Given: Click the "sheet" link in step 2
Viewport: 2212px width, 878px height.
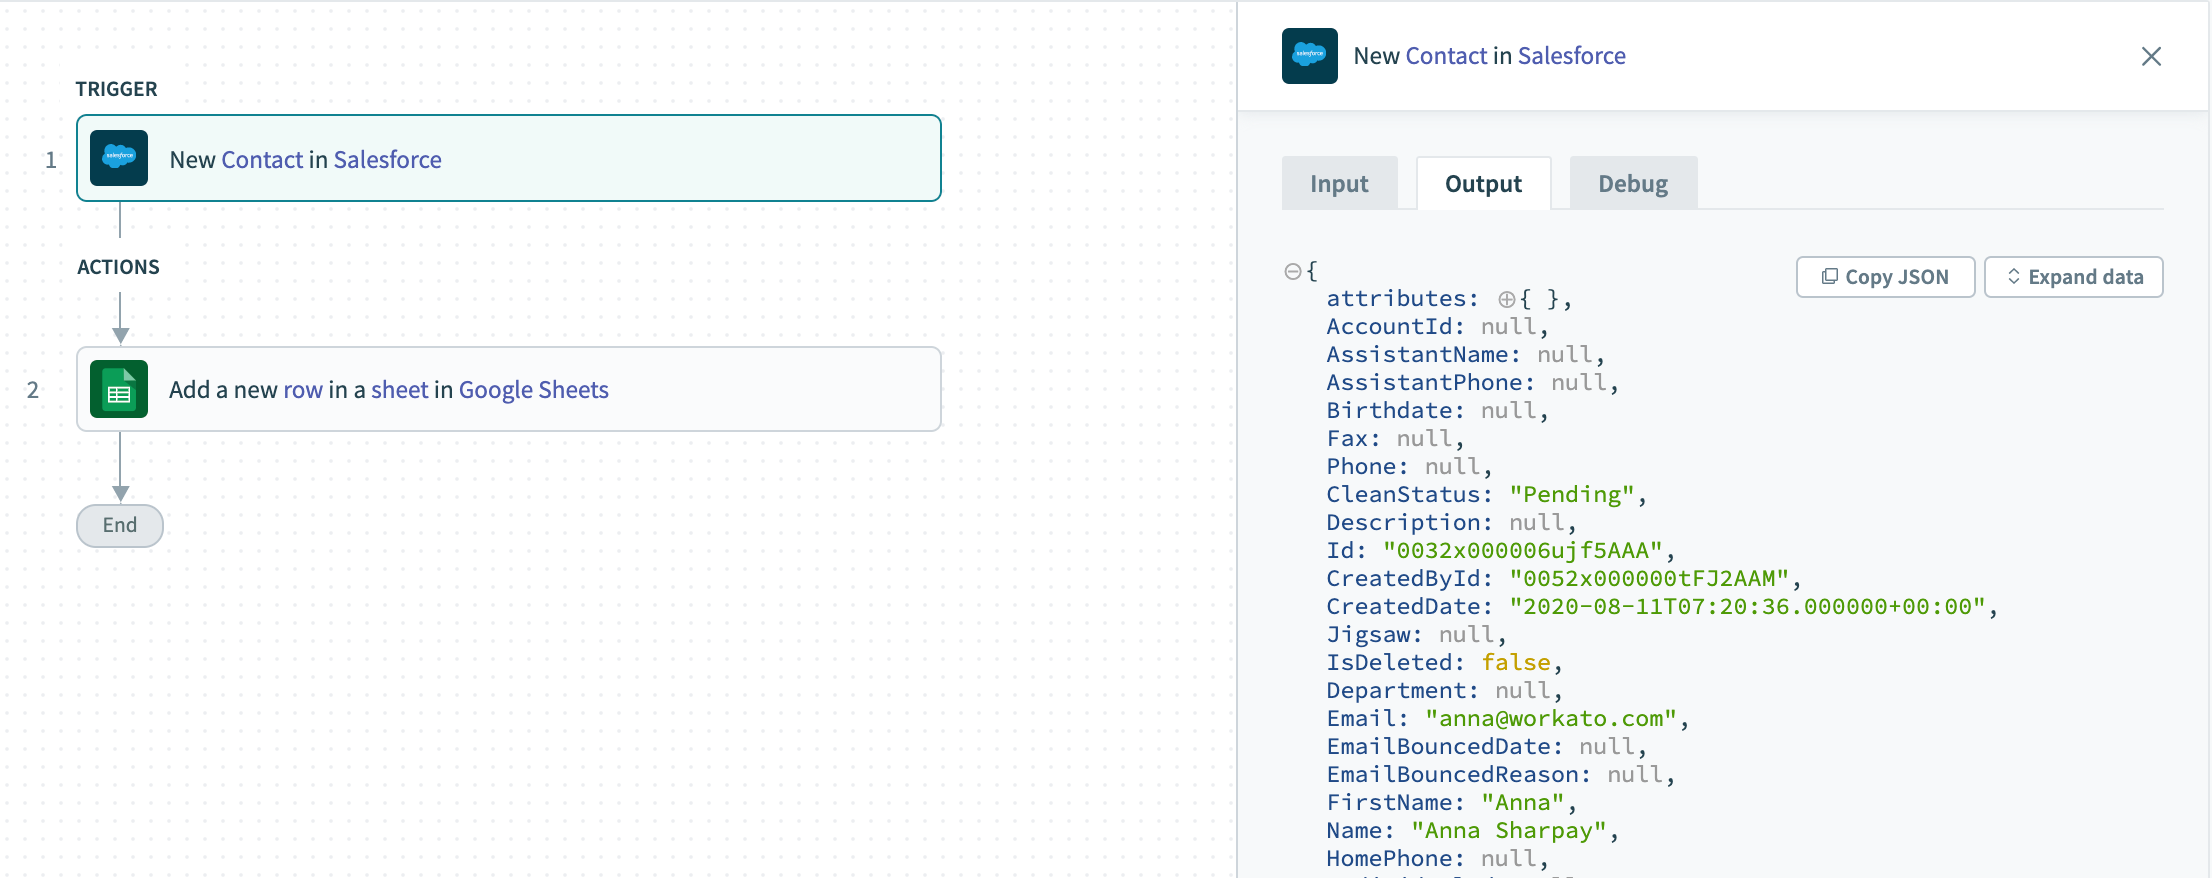Looking at the screenshot, I should coord(399,390).
